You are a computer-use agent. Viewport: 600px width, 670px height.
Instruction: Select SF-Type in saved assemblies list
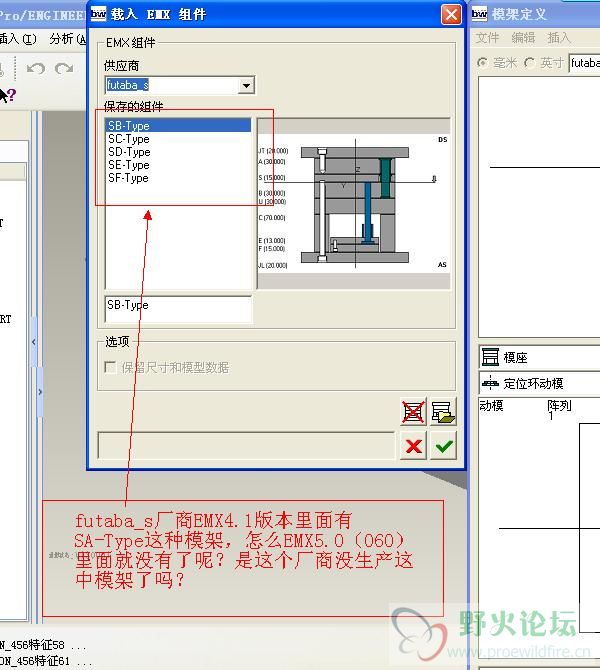tap(178, 178)
